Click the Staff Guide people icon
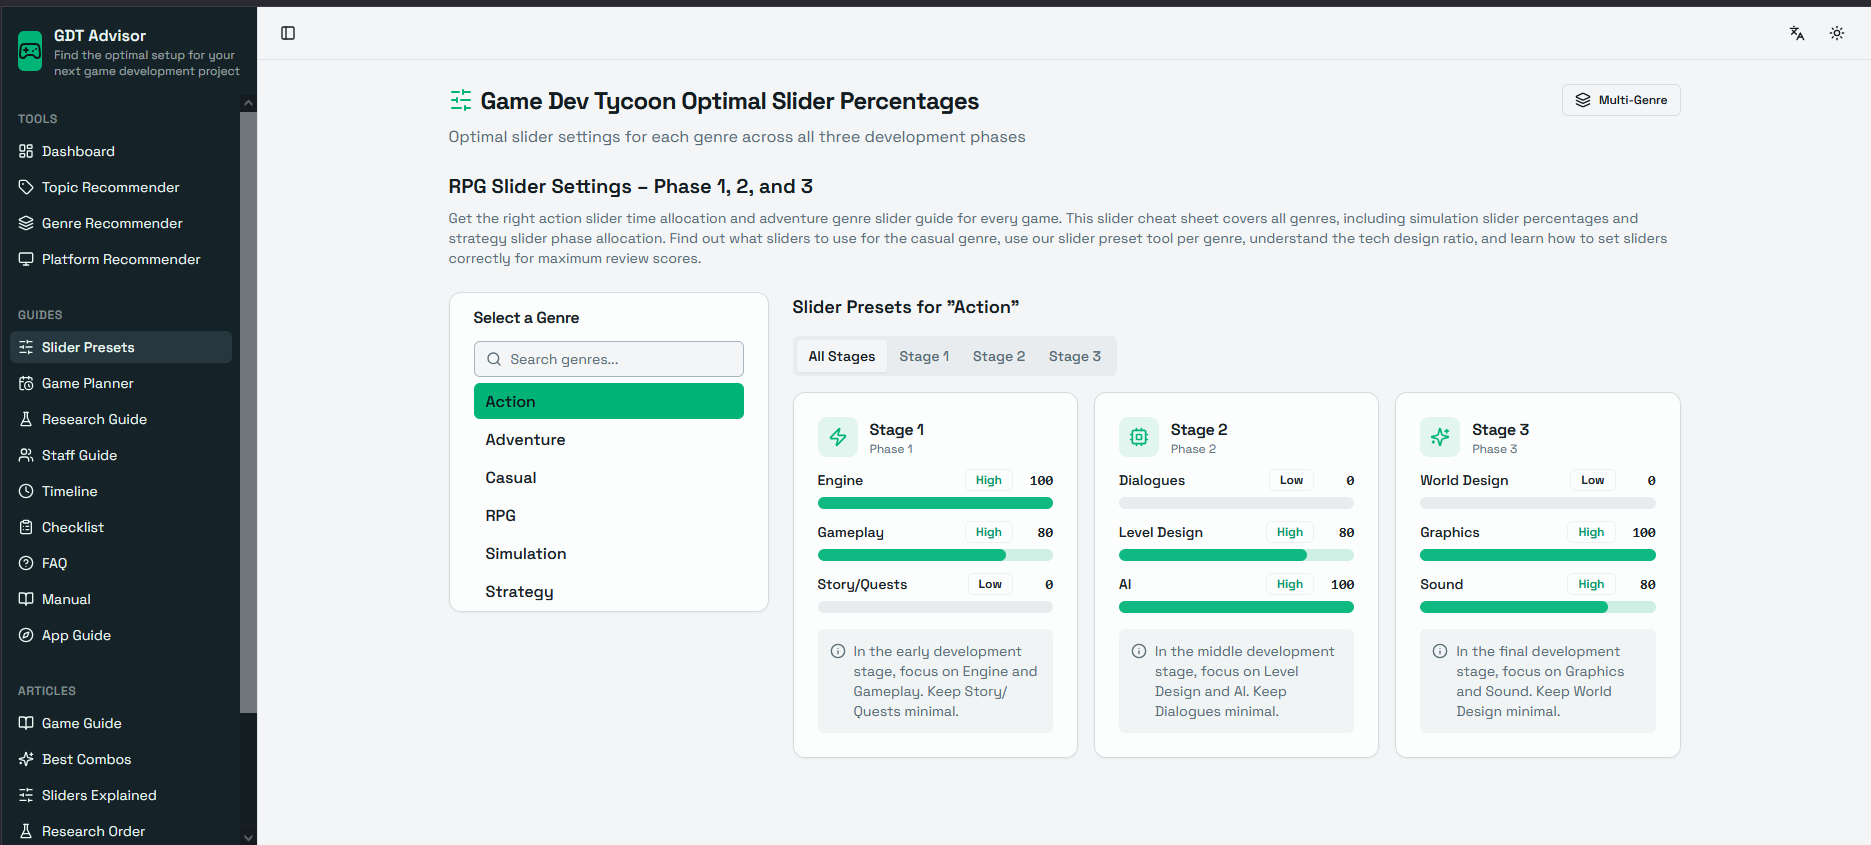 [26, 455]
